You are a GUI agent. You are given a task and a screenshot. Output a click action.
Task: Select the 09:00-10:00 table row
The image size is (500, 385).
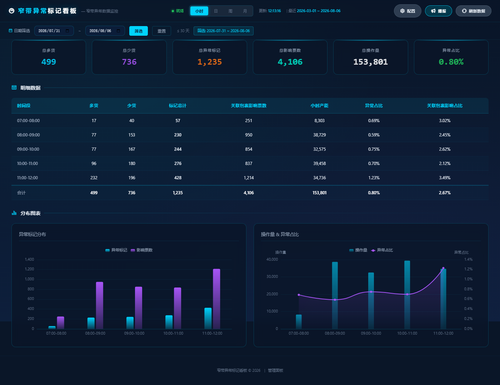[250, 149]
